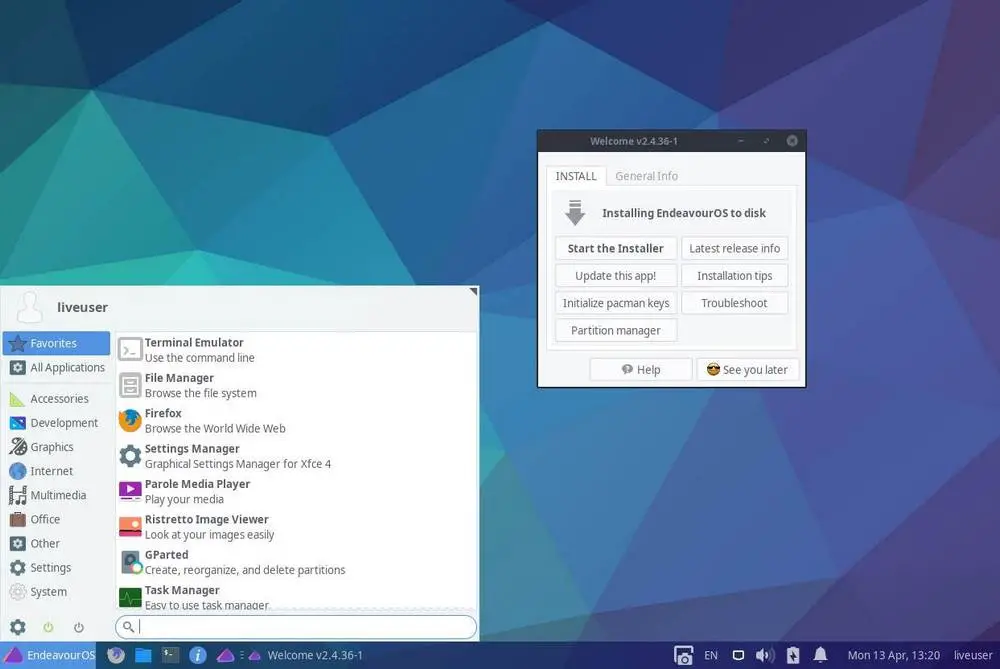Open Firefox from the taskbar launcher

point(115,655)
